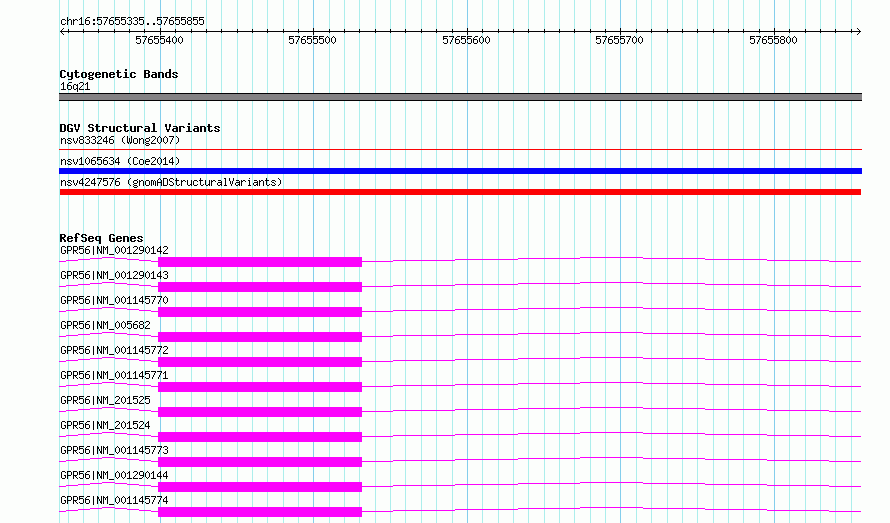This screenshot has height=523, width=890.
Task: Click the 57655600 ruler tick label
Action: pos(466,40)
